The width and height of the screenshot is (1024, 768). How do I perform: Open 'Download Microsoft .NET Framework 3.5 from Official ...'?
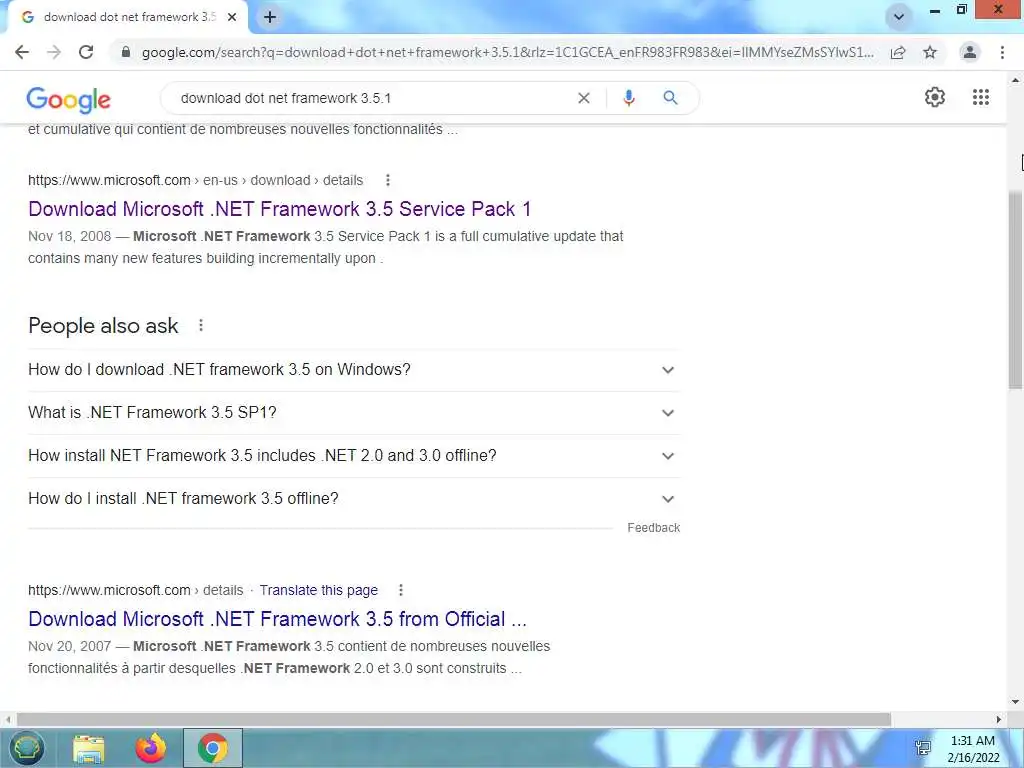point(278,619)
